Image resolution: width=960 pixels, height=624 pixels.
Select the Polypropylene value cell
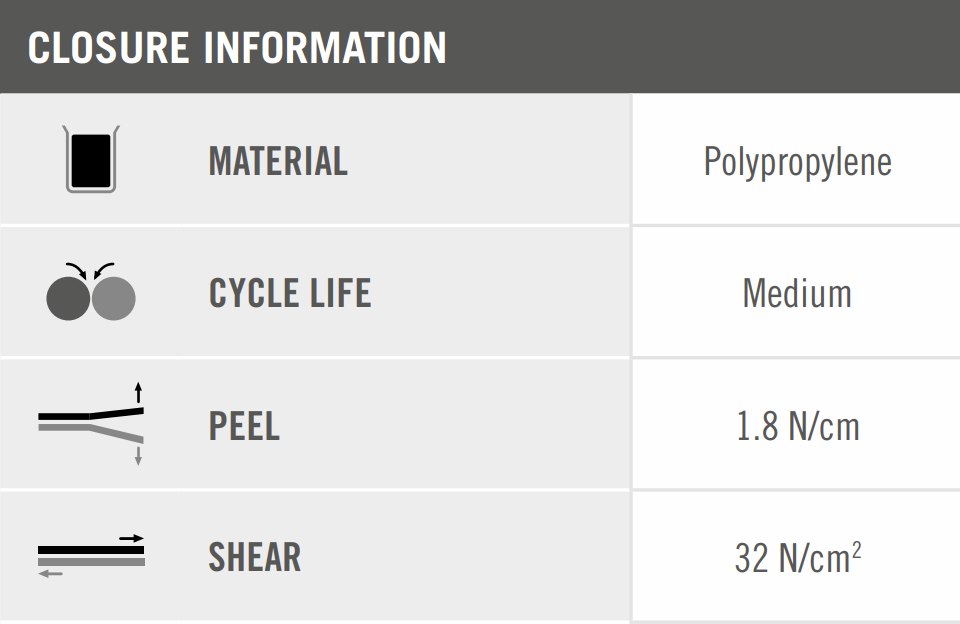[x=797, y=161]
